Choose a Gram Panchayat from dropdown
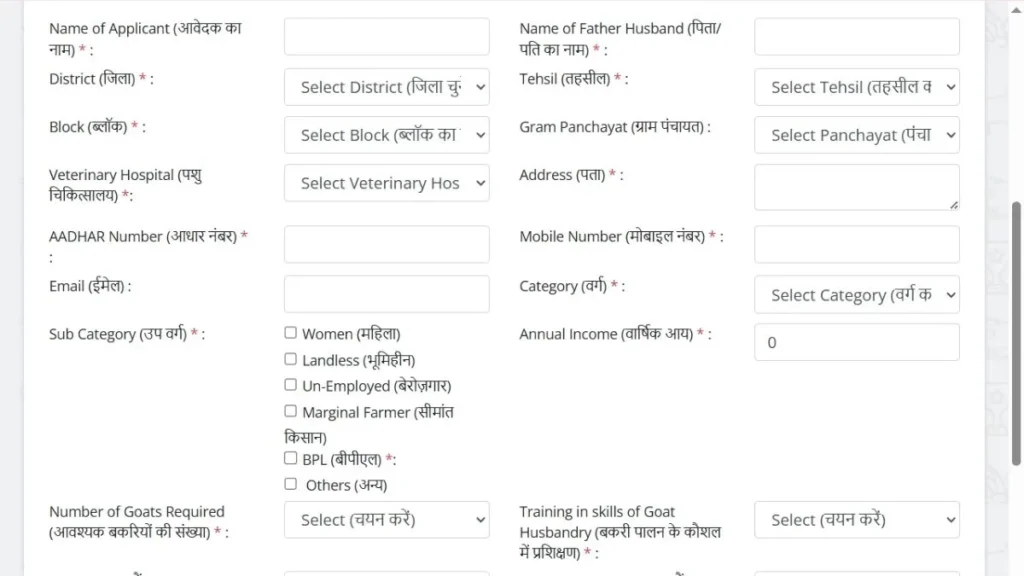1024x576 pixels. click(856, 135)
